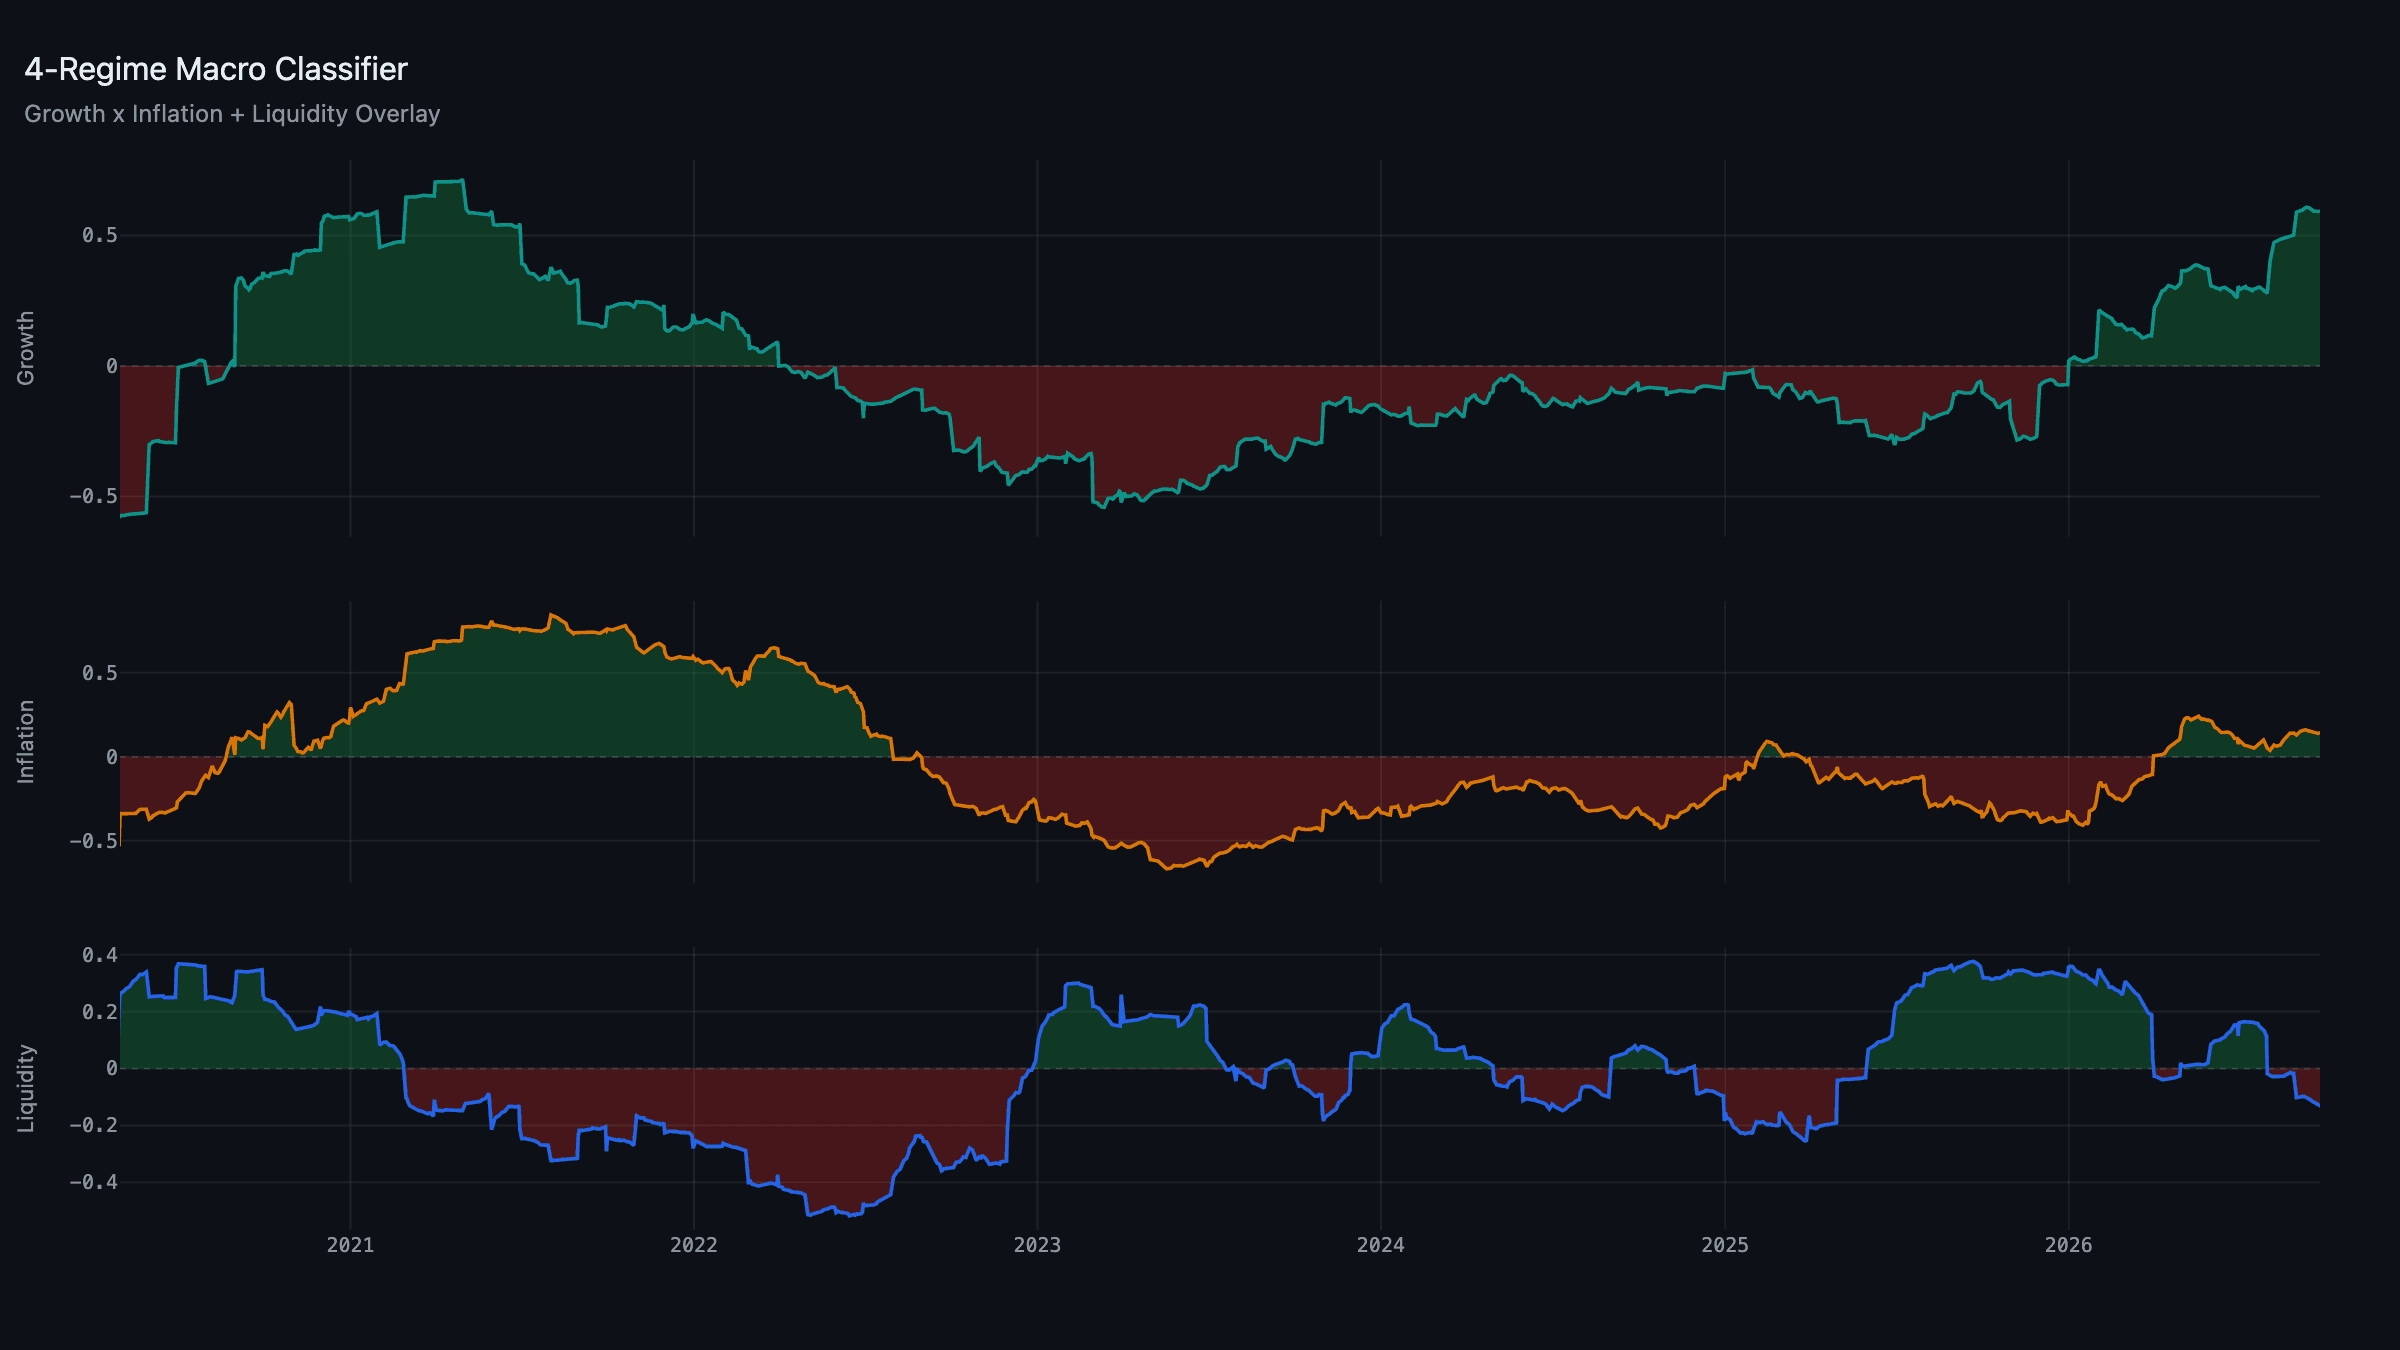2400x1350 pixels.
Task: Click the '2025' x-axis tick label
Action: click(x=1725, y=1245)
